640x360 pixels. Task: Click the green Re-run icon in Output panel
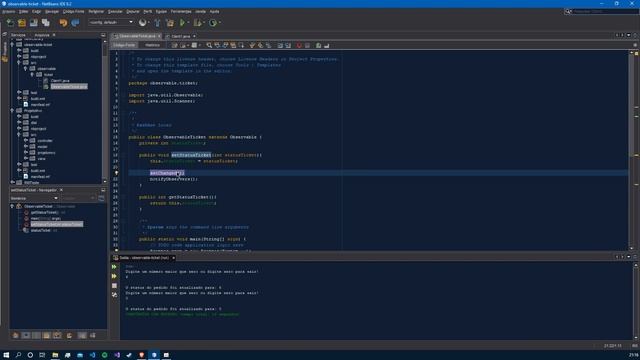(x=114, y=267)
